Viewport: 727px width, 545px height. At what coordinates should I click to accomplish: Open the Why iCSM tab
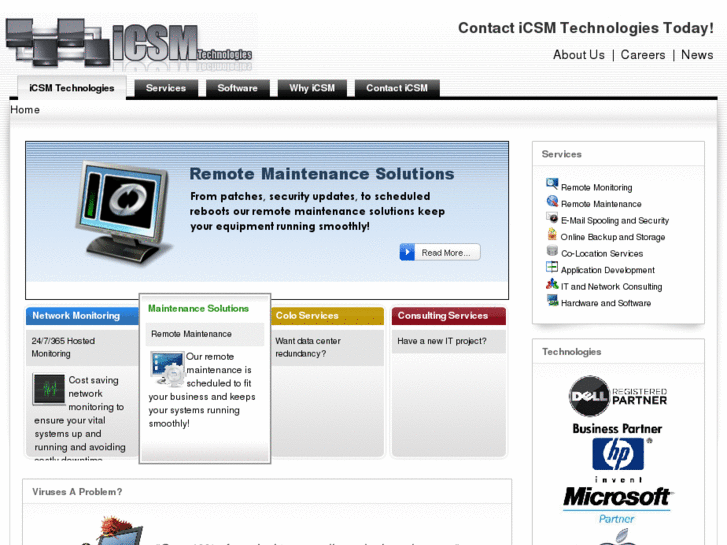(x=312, y=88)
